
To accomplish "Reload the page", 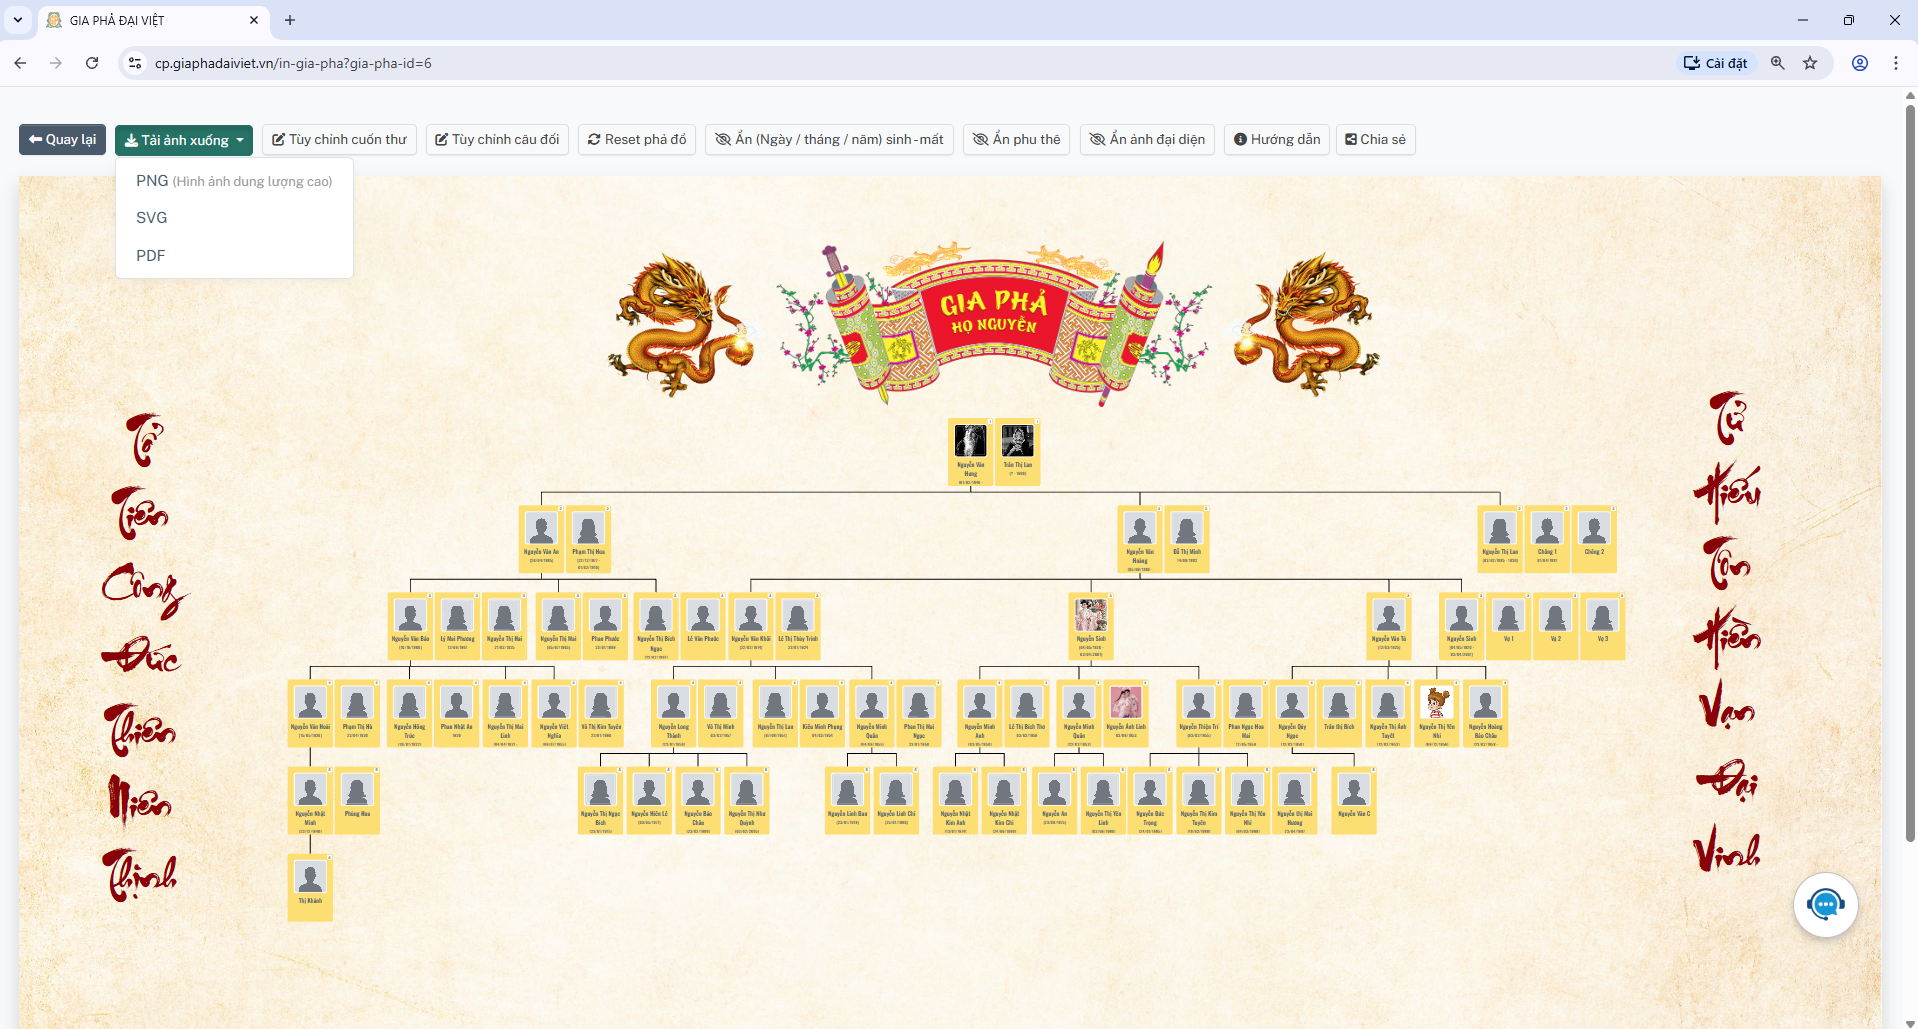I will tap(92, 63).
